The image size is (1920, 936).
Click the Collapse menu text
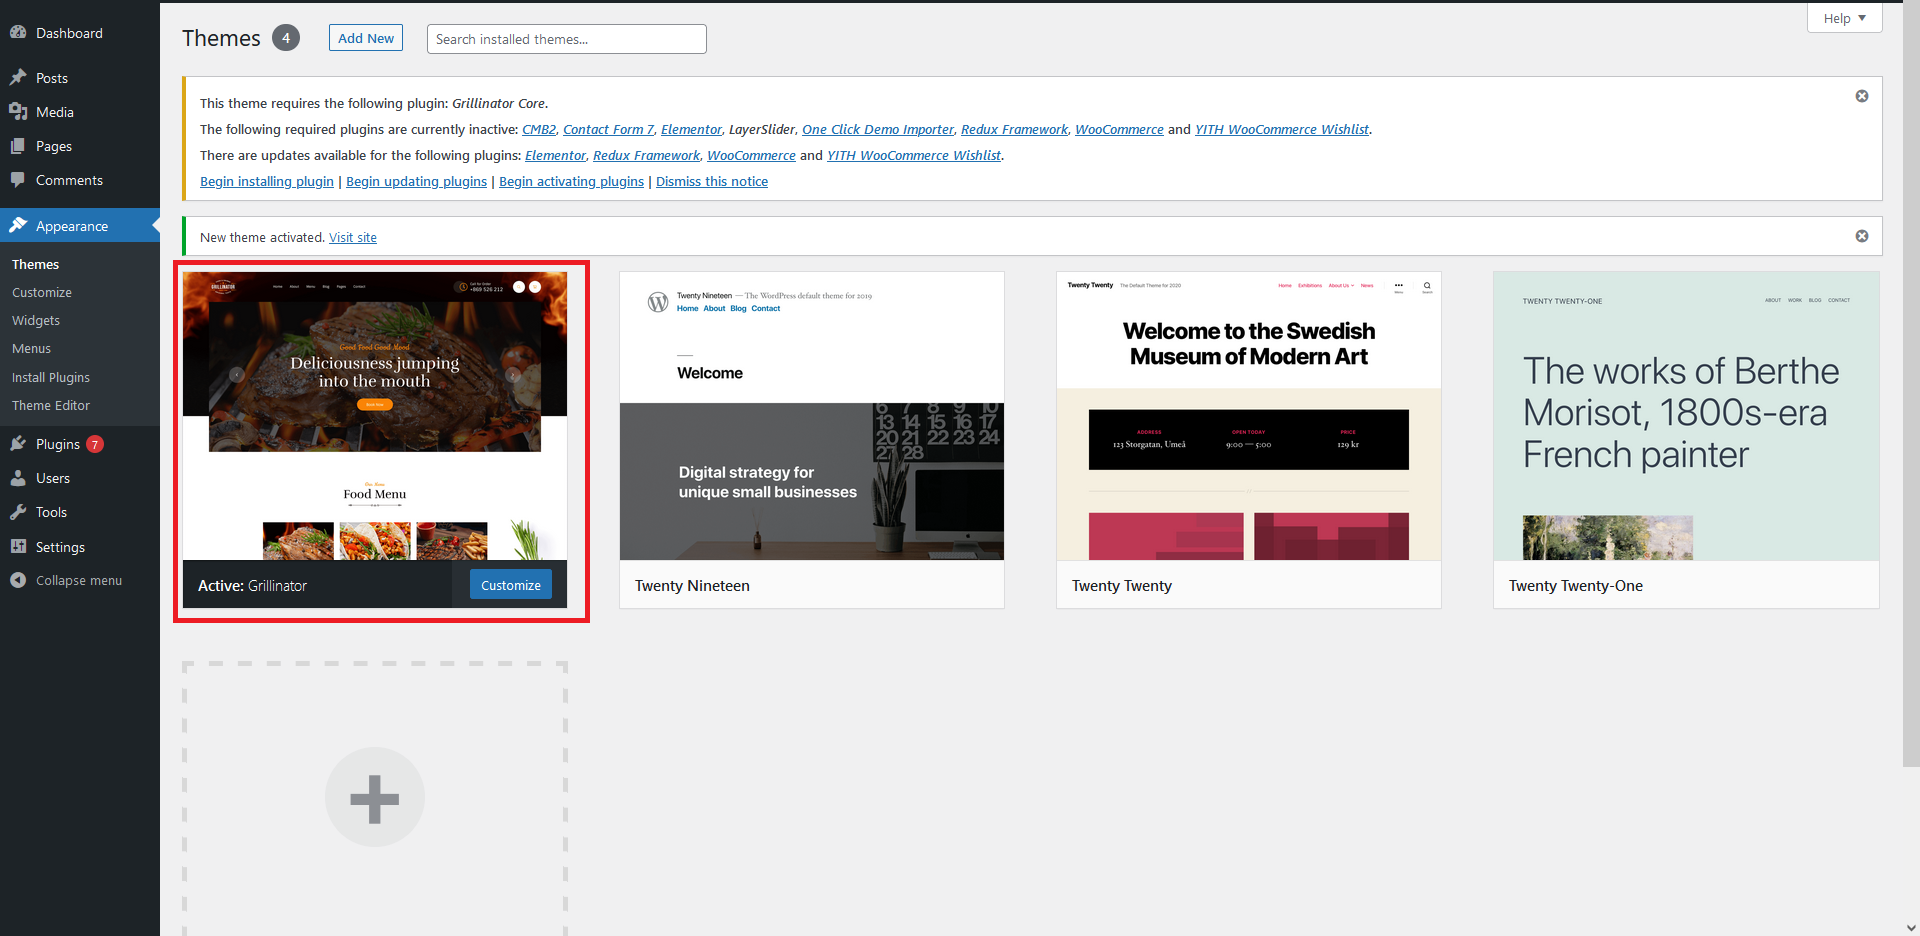(x=79, y=580)
